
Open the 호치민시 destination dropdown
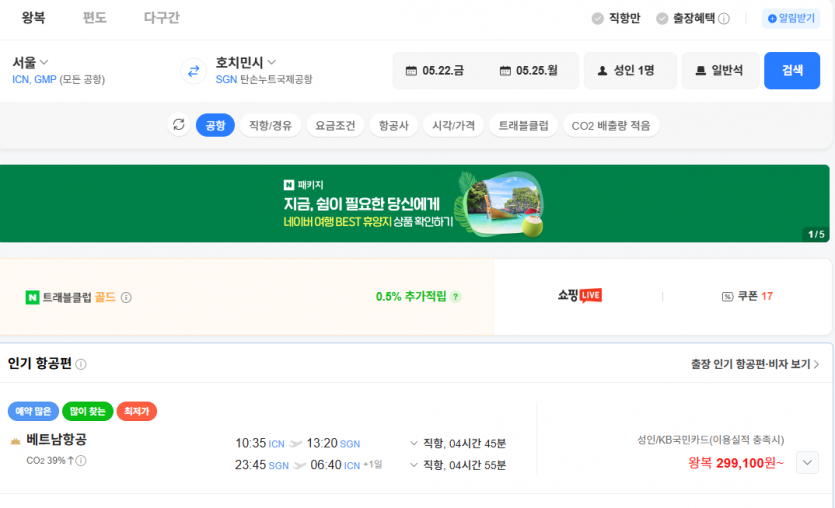point(246,62)
